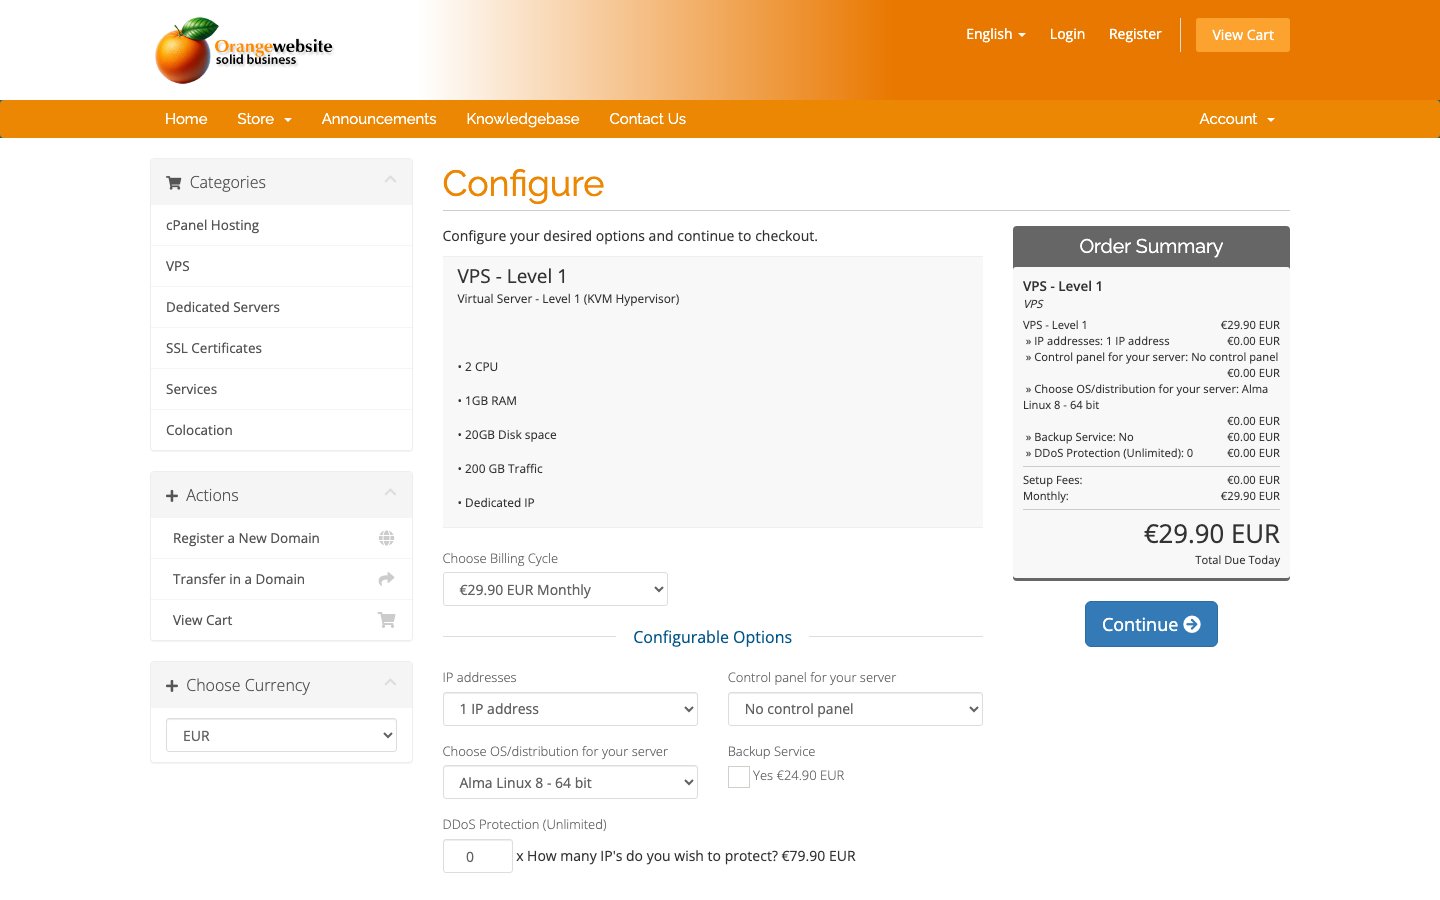Open Announcements in the navigation bar
This screenshot has height=900, width=1440.
tap(379, 119)
